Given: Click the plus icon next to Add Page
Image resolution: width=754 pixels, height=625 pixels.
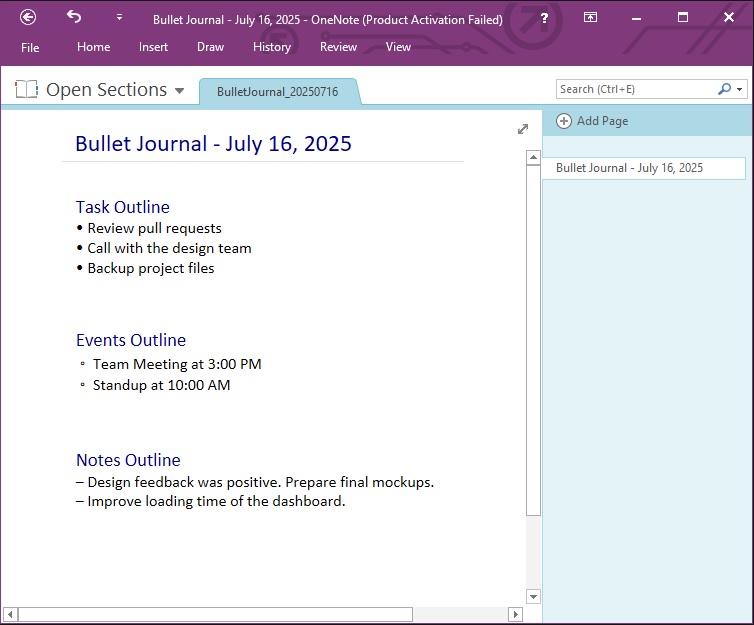Looking at the screenshot, I should tap(564, 121).
